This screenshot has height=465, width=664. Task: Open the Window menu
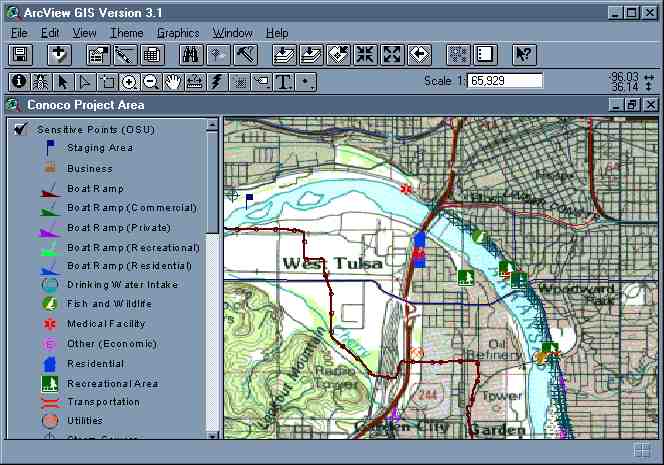[x=232, y=33]
